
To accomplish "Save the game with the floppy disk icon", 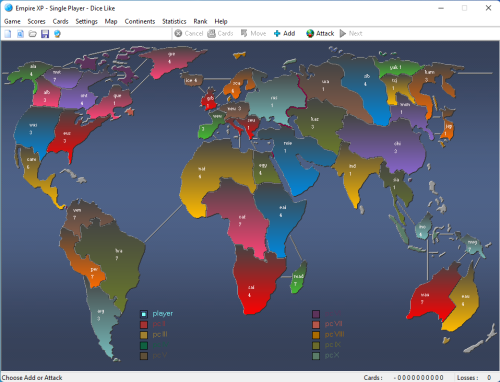I will tap(45, 34).
